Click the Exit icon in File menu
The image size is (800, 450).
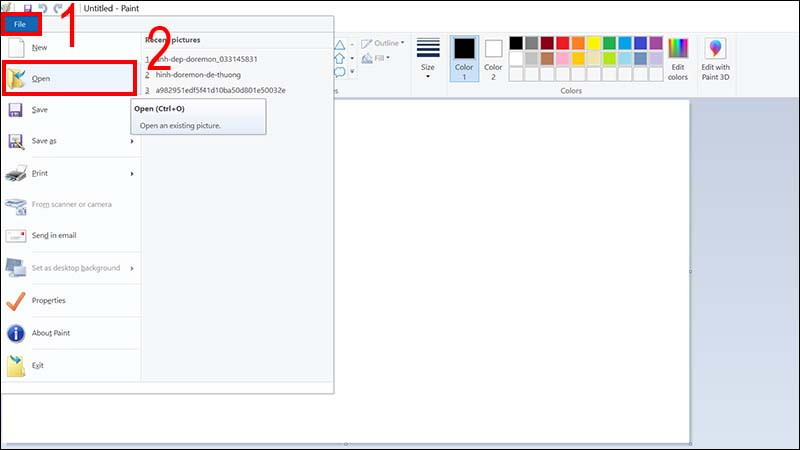(x=17, y=365)
